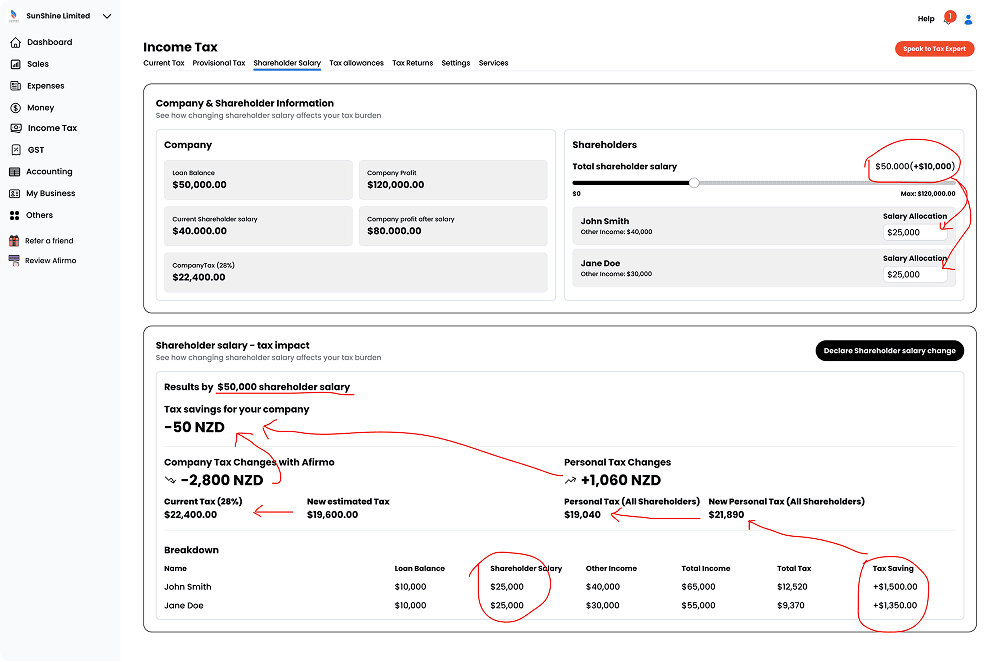Open the Tax allowances tab
This screenshot has height=662, width=998.
356,63
